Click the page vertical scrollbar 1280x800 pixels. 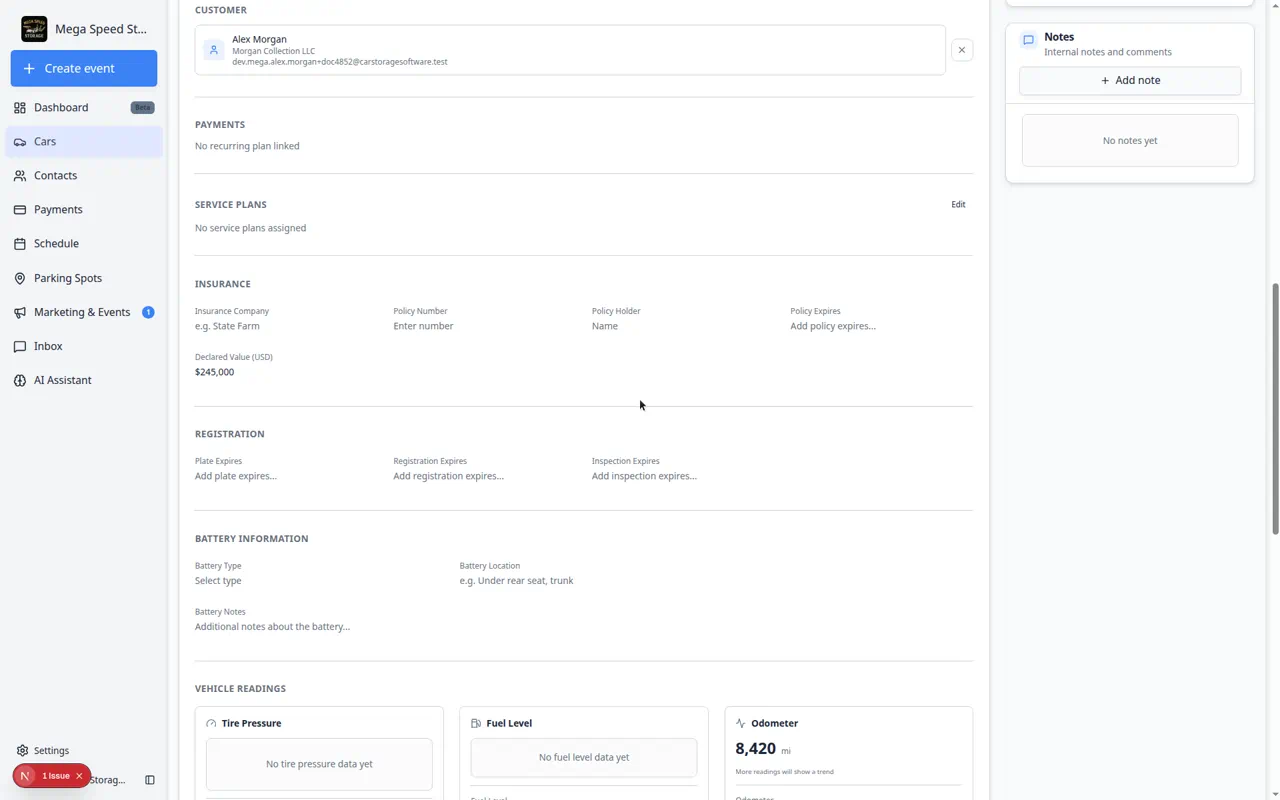tap(1275, 408)
